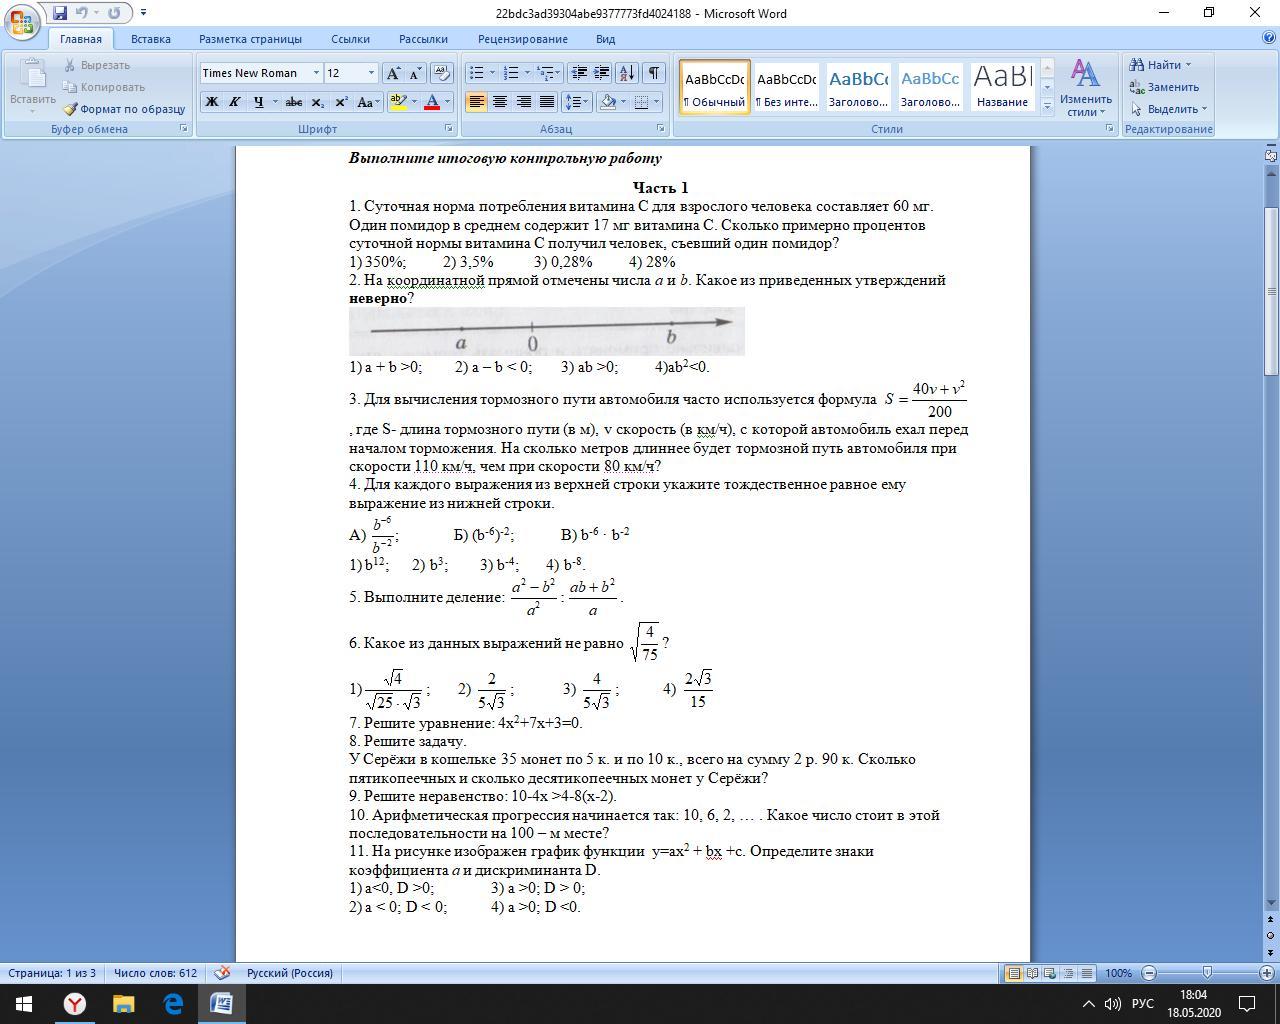1280x1024 pixels.
Task: Click the bulleted list icon
Action: 476,73
